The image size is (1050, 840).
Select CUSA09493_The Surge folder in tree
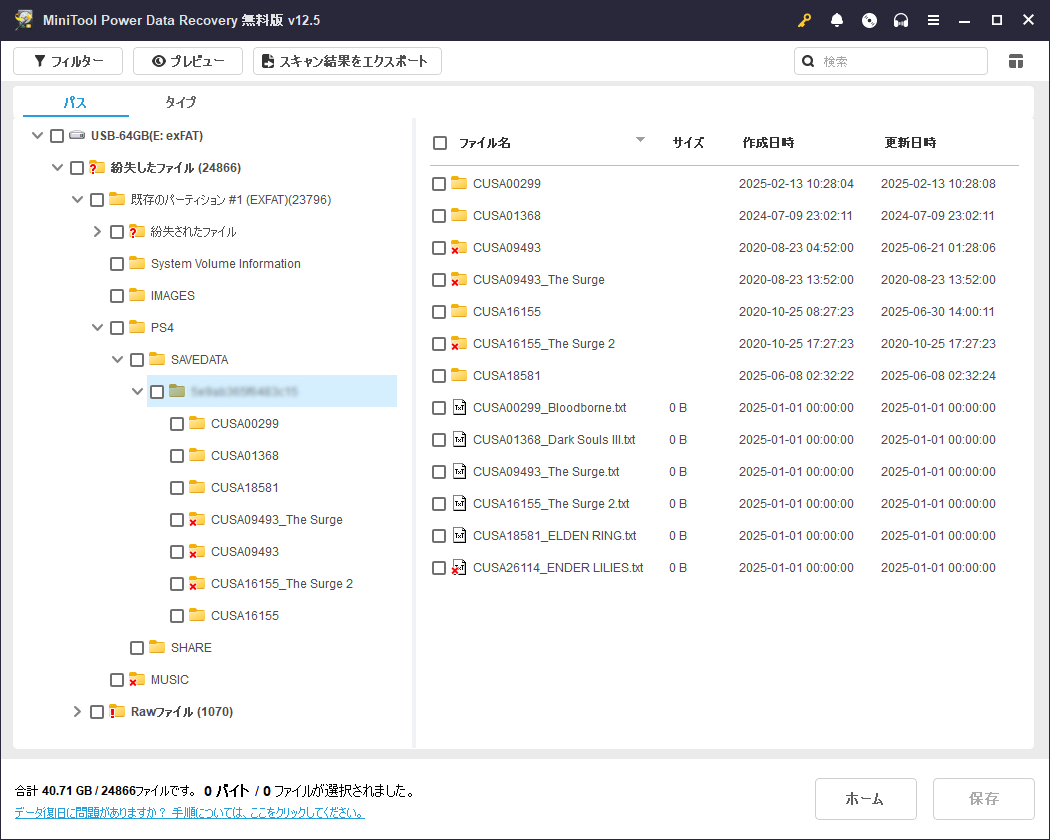click(277, 520)
